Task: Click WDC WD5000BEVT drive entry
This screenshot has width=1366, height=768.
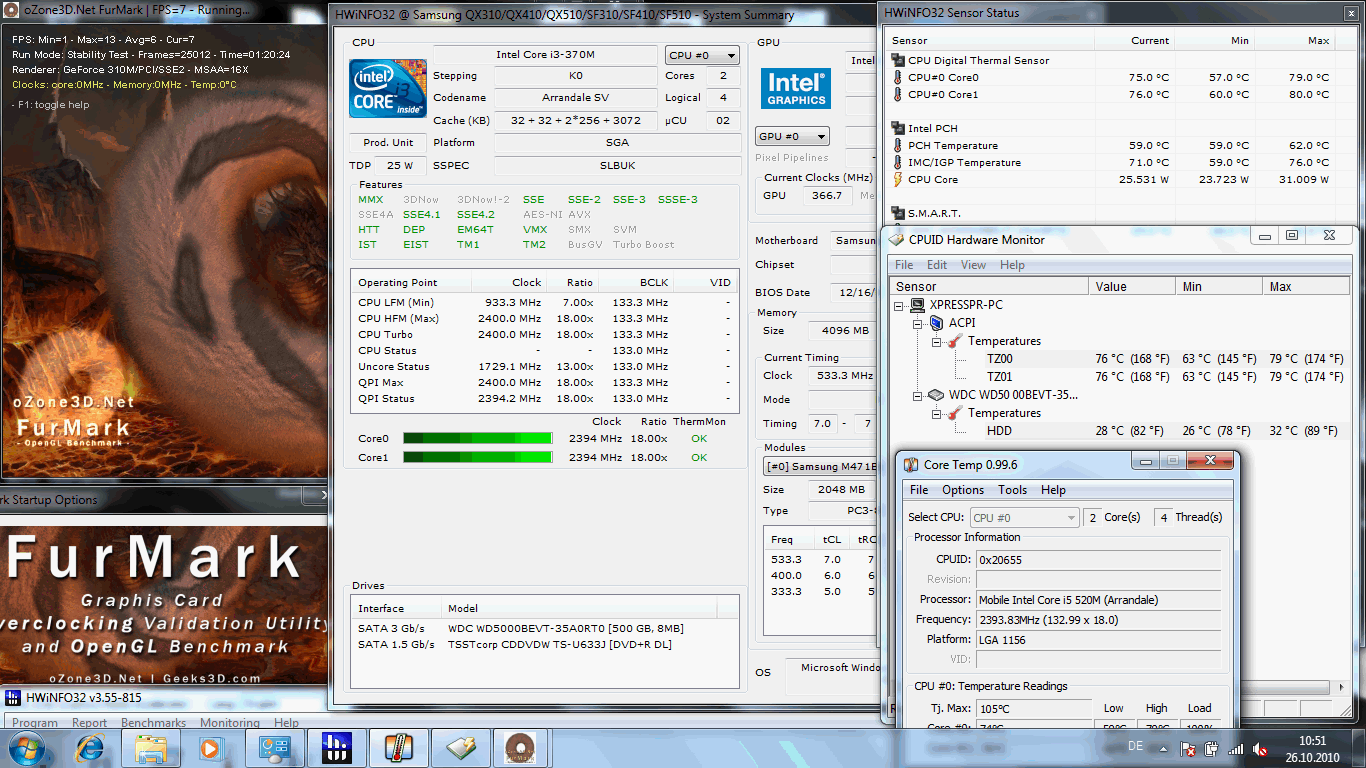Action: tap(545, 628)
